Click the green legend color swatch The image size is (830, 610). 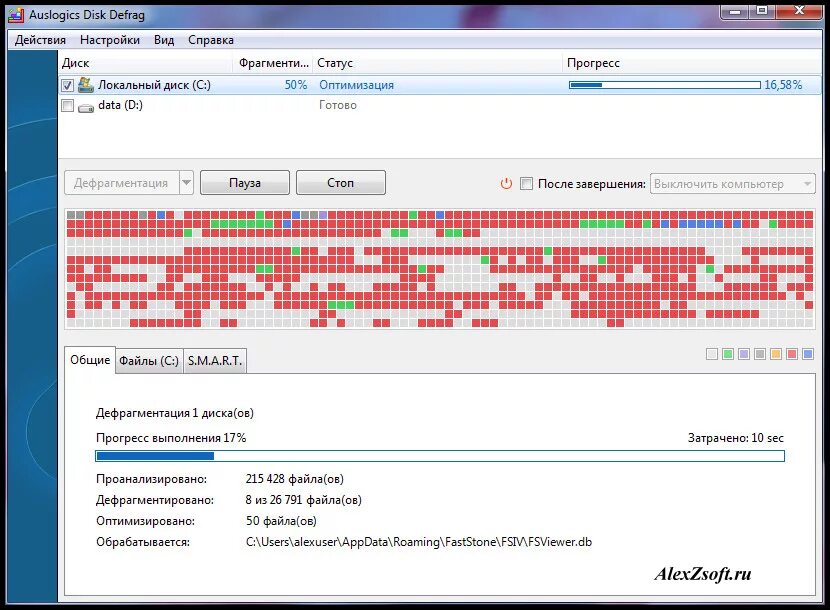(728, 354)
